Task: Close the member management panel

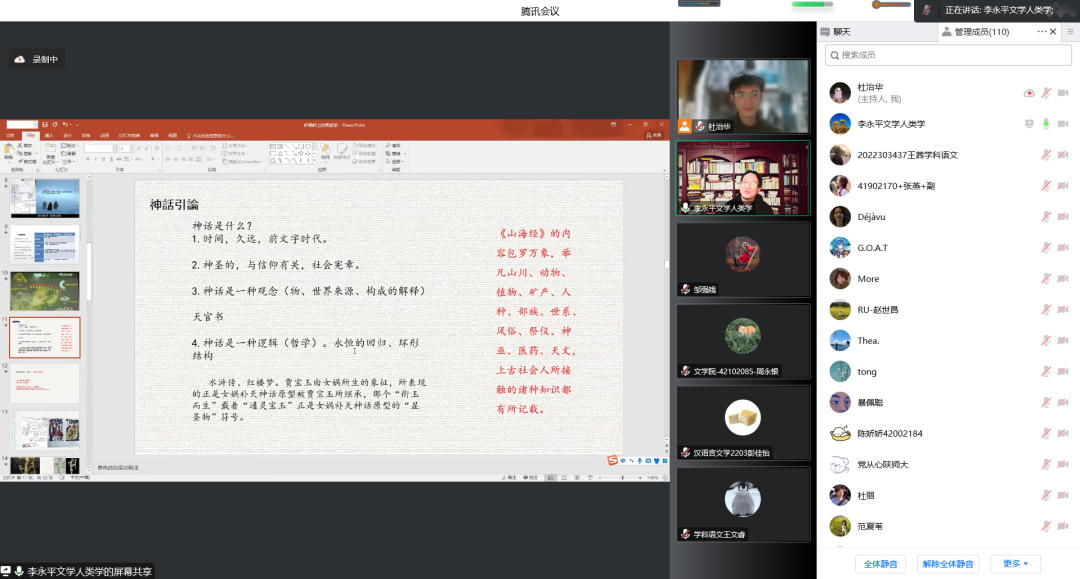Action: (x=1053, y=32)
